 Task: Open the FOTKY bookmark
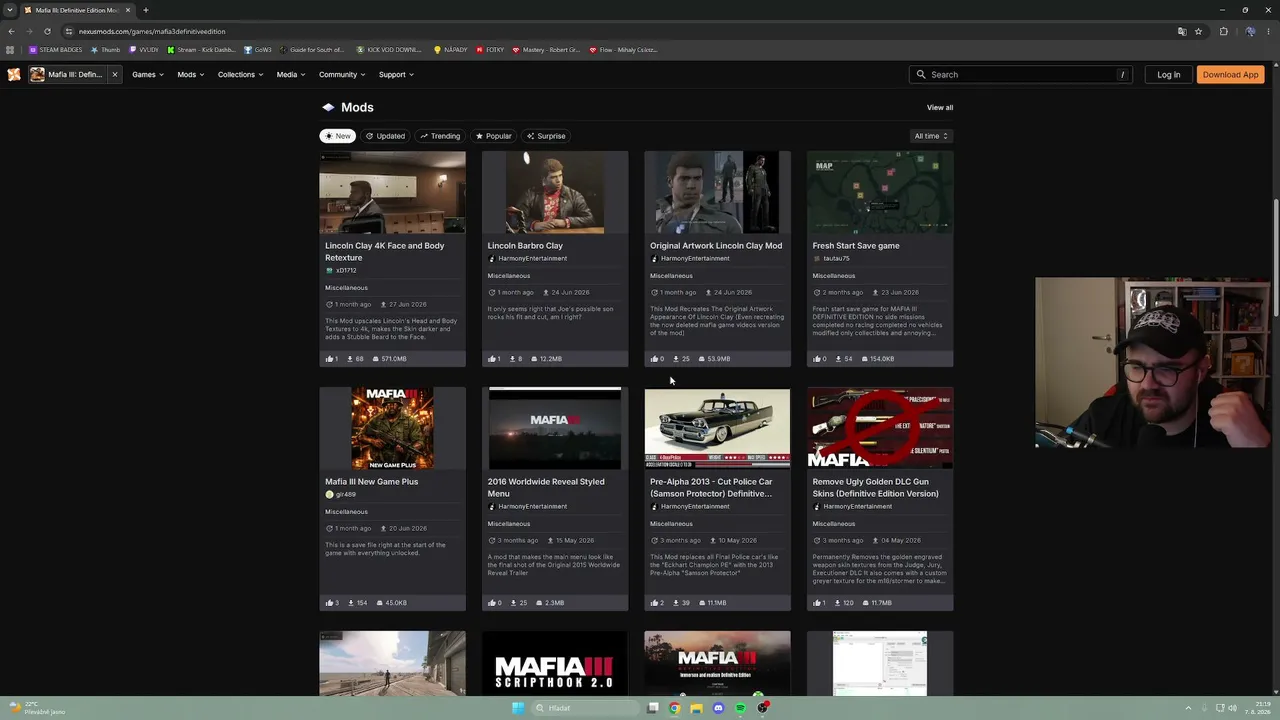tap(490, 49)
